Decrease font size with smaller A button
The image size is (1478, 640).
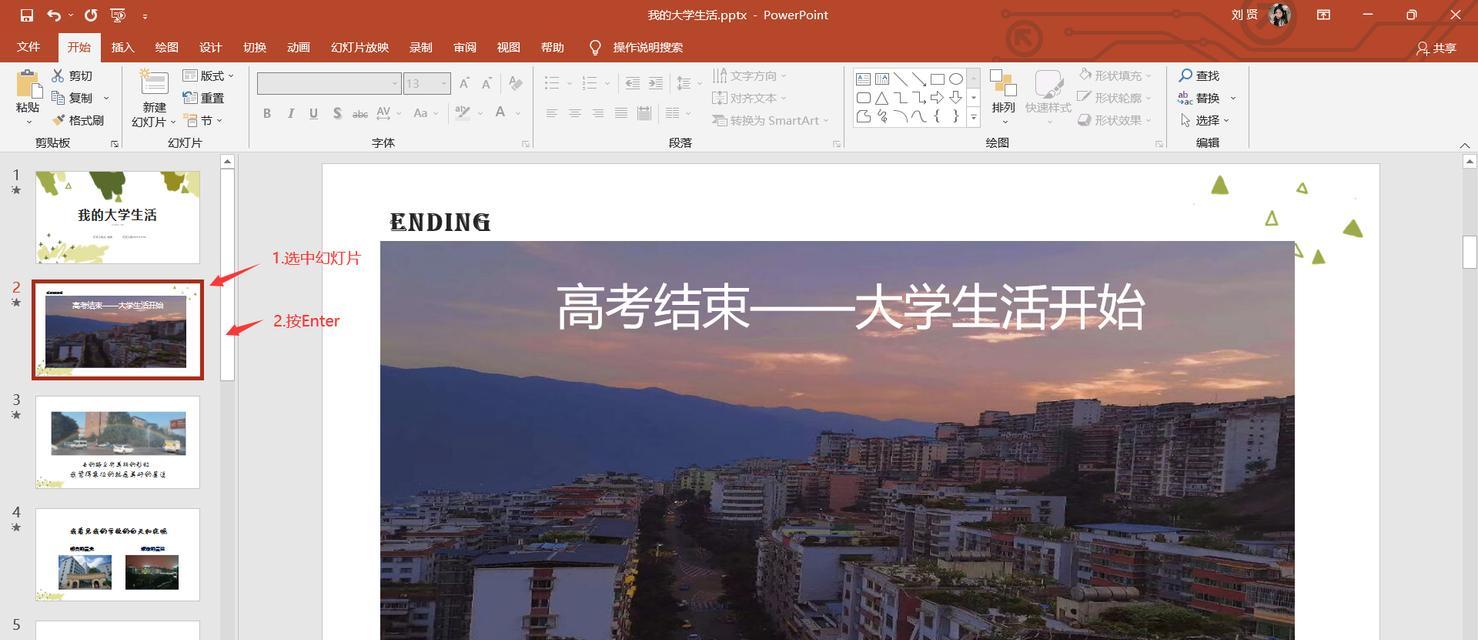point(487,84)
